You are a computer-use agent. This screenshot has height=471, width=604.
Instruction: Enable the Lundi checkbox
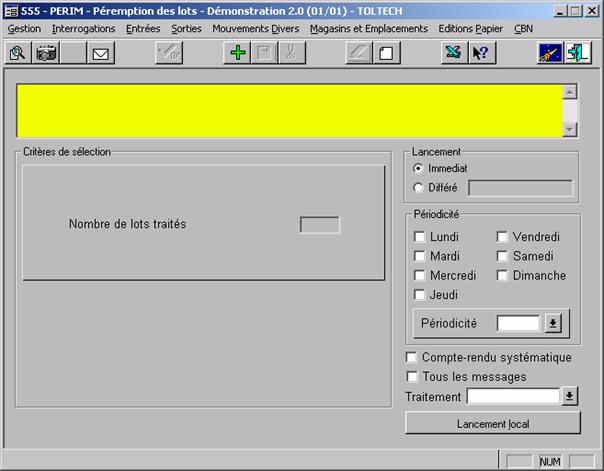[x=420, y=237]
